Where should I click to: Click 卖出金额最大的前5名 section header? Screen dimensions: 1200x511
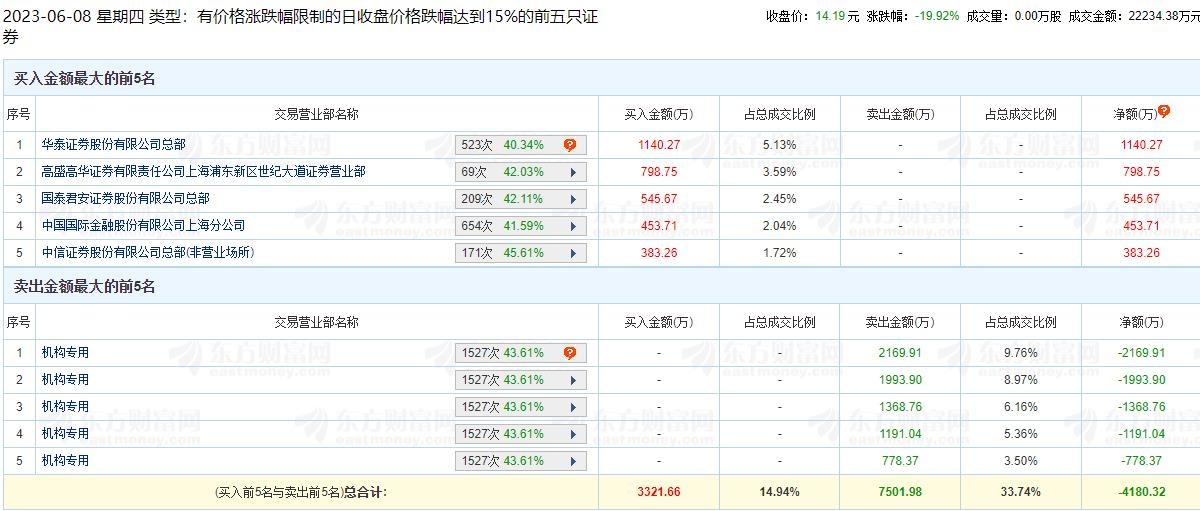[x=84, y=287]
